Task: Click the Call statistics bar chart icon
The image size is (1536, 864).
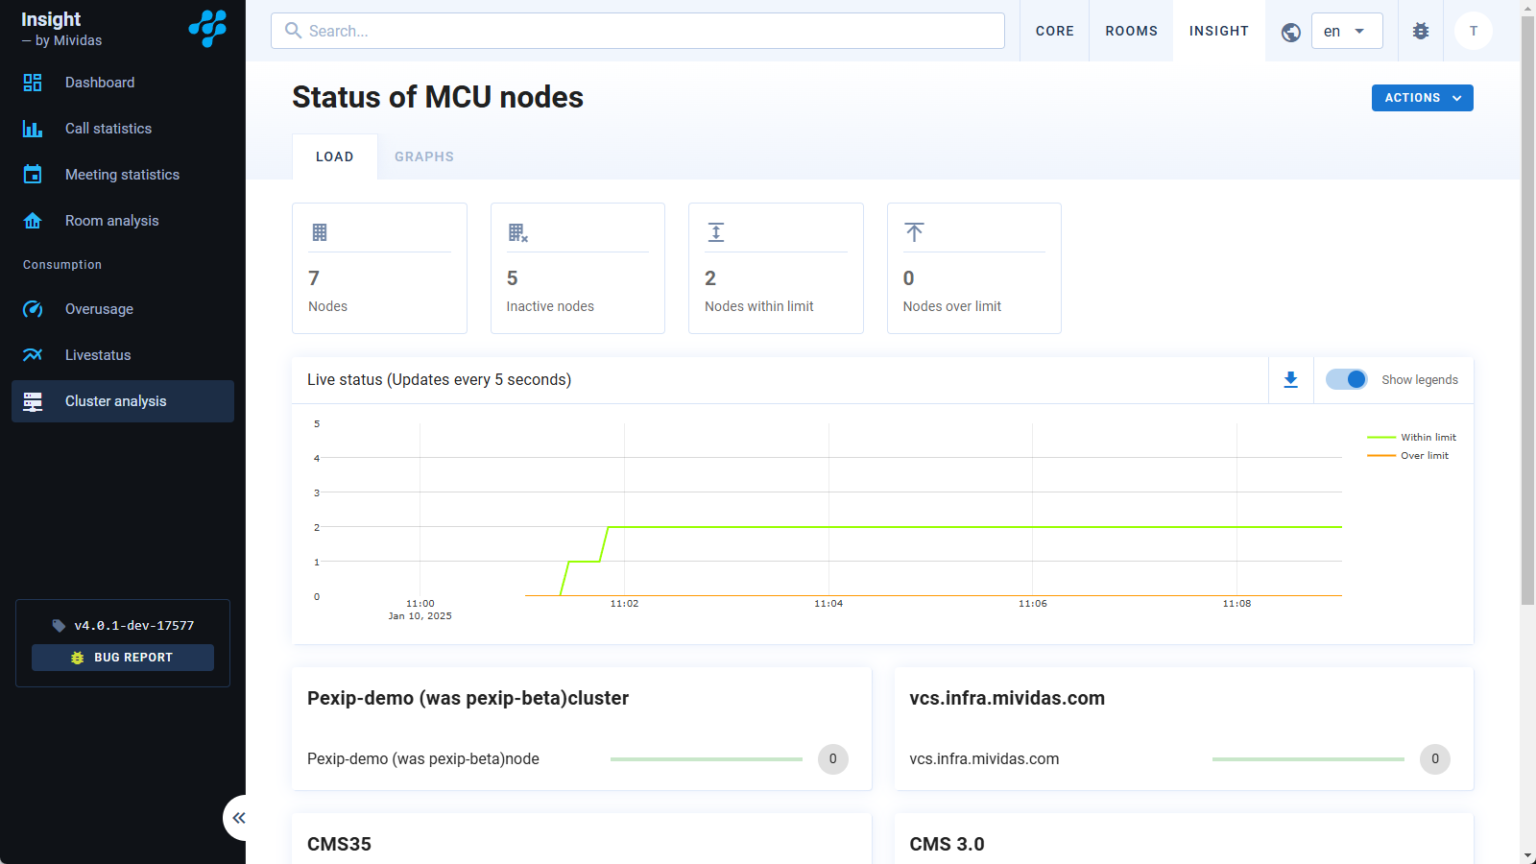Action: click(33, 128)
